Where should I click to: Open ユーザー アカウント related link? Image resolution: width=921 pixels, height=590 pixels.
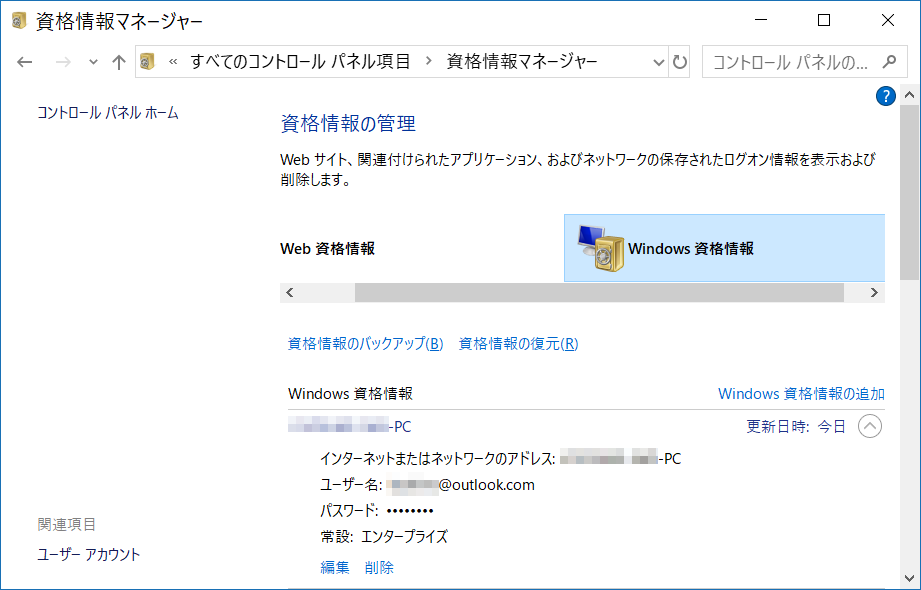89,554
